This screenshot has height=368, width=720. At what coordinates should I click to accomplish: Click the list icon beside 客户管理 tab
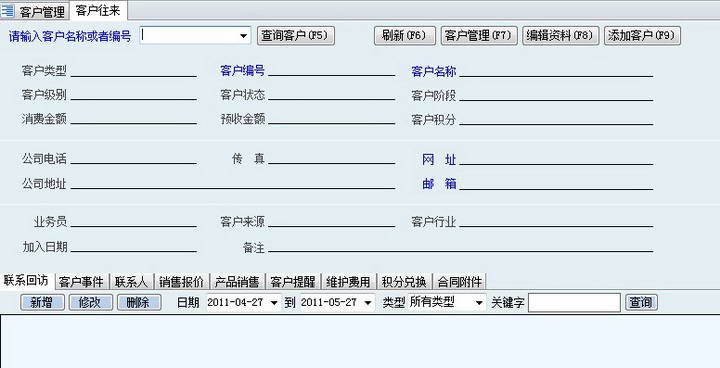point(7,11)
